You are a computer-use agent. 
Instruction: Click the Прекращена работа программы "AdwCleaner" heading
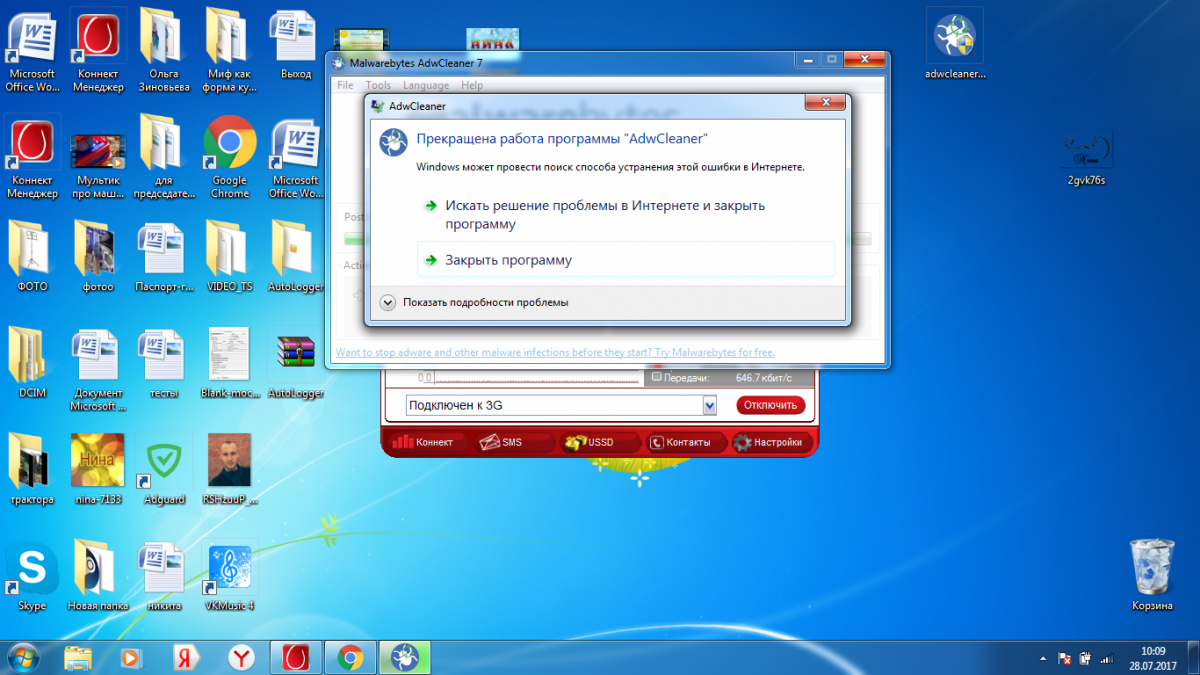click(x=562, y=138)
